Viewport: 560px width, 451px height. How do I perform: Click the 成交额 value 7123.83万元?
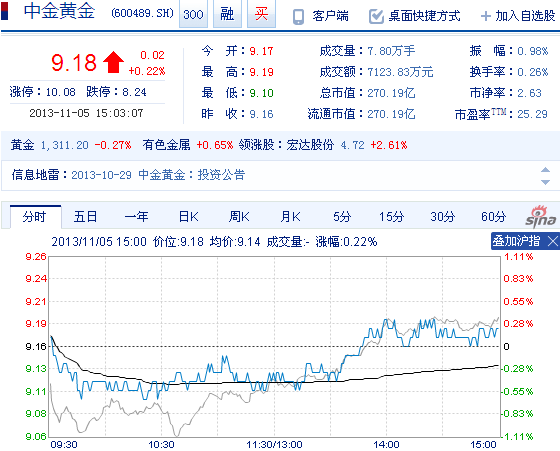click(400, 72)
